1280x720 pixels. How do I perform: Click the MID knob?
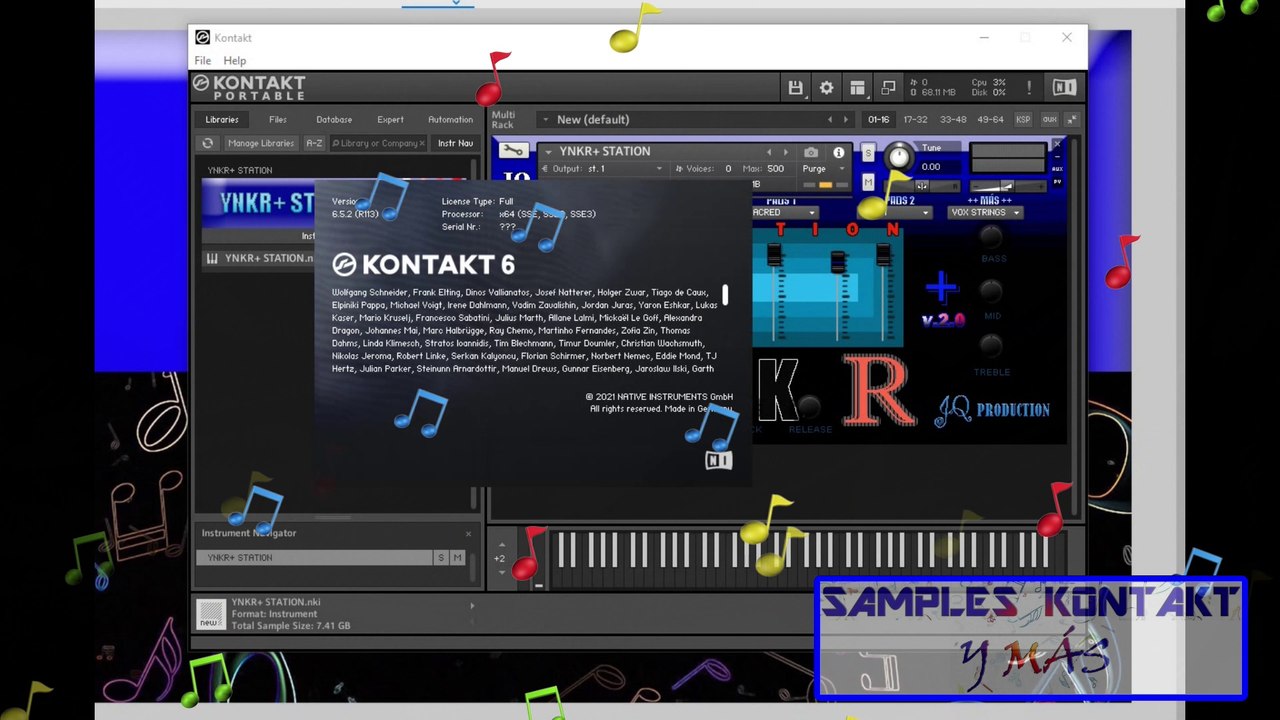point(990,291)
